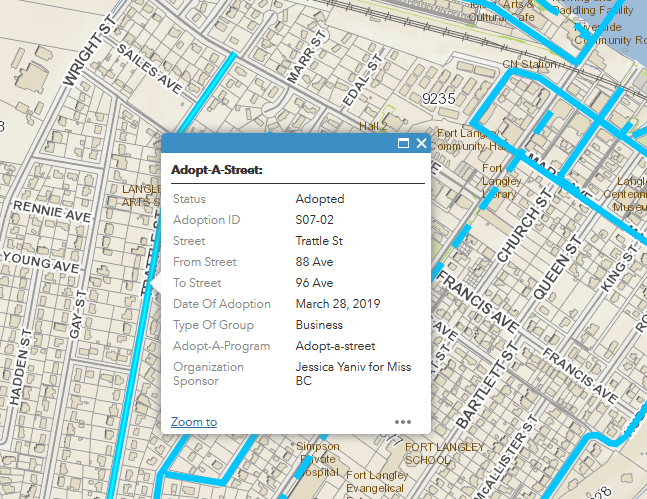Maximize the Adopt-A-Street popup
Image resolution: width=647 pixels, height=499 pixels.
pos(403,143)
